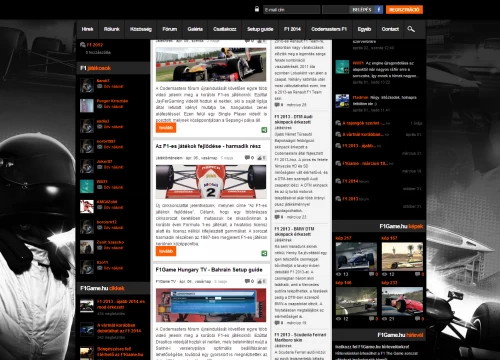Open article Az F1-es játékok fejlődése - harmadik rész
The width and height of the screenshot is (500, 360).
click(208, 146)
